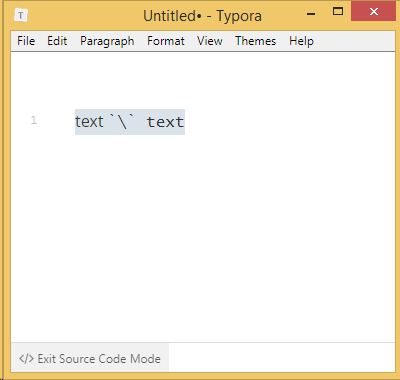Open the Paragraph menu
The image size is (400, 380).
[107, 41]
